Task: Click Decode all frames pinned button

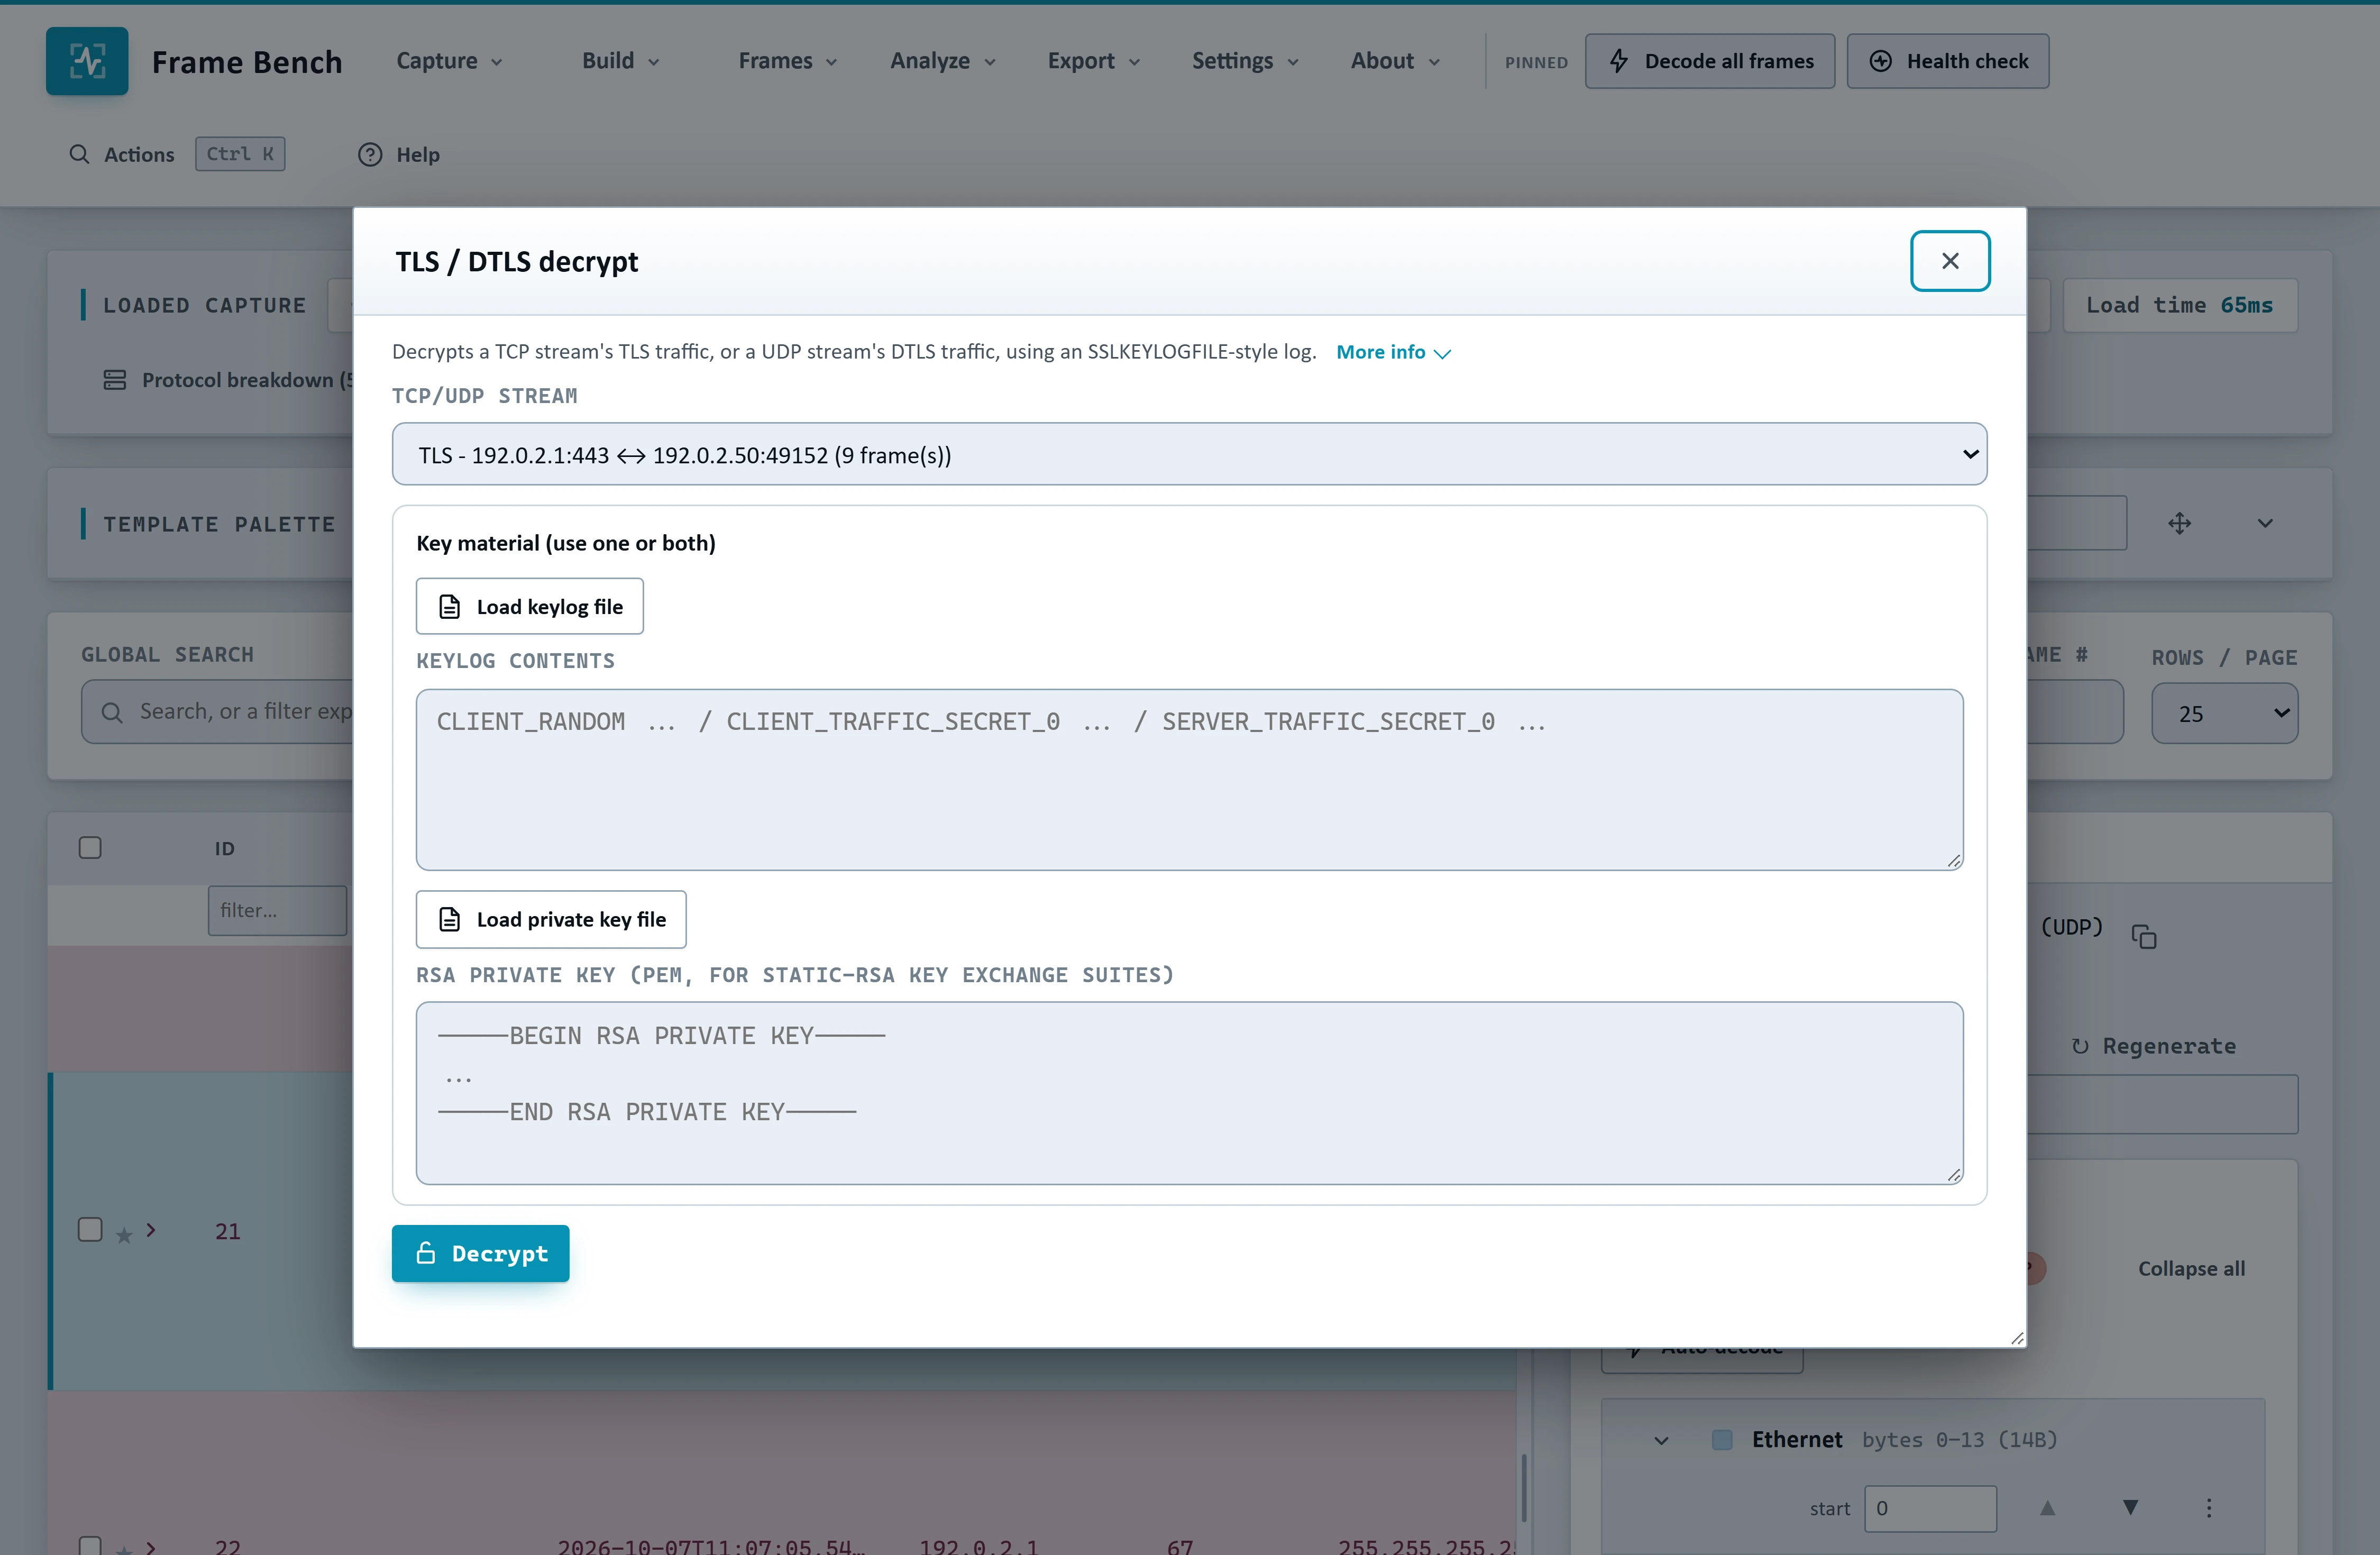Action: 1709,61
